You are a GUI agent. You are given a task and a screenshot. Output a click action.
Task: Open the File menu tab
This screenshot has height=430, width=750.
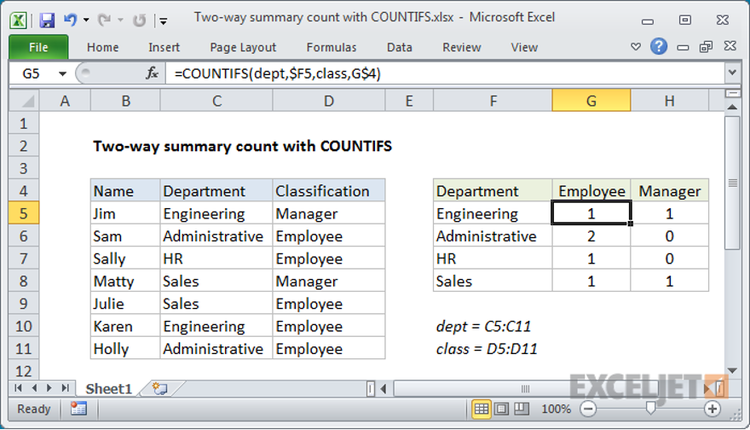point(40,47)
